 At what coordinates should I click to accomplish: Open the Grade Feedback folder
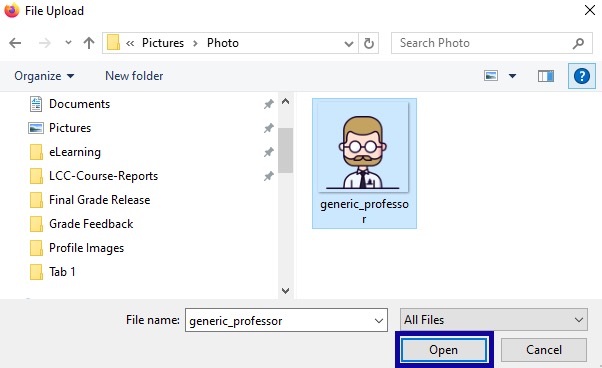(x=91, y=224)
